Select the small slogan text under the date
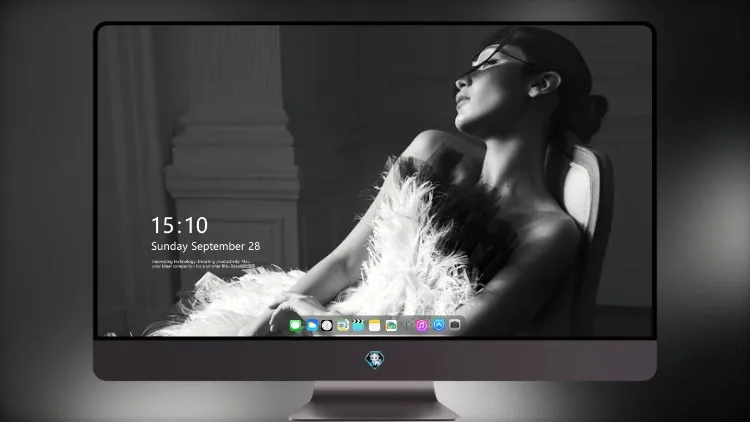 click(203, 264)
